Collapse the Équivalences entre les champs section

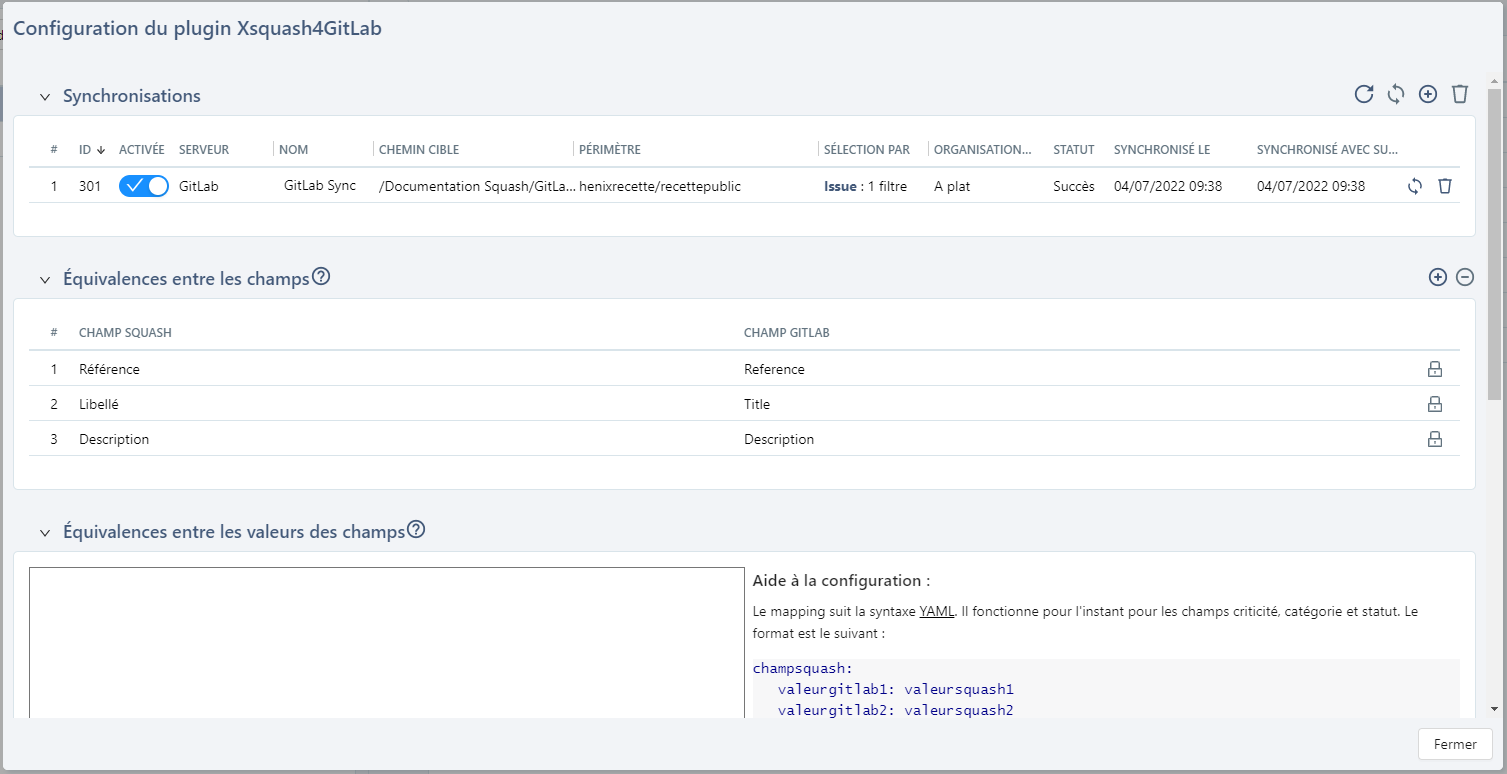click(x=44, y=279)
